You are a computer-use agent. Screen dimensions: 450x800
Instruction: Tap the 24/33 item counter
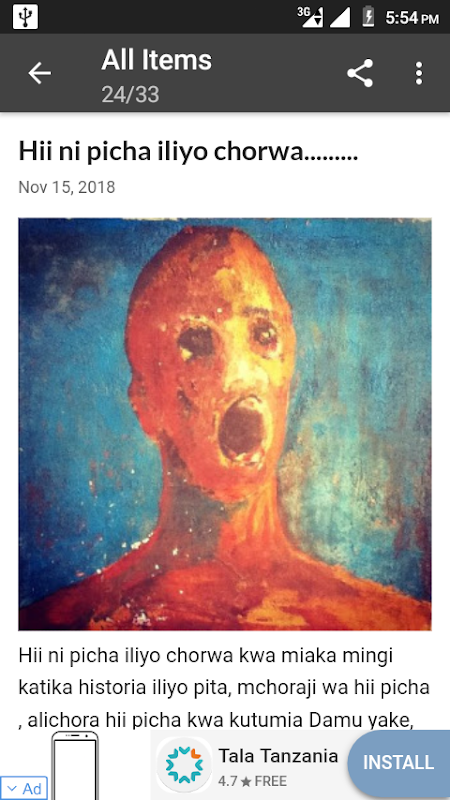coord(130,94)
